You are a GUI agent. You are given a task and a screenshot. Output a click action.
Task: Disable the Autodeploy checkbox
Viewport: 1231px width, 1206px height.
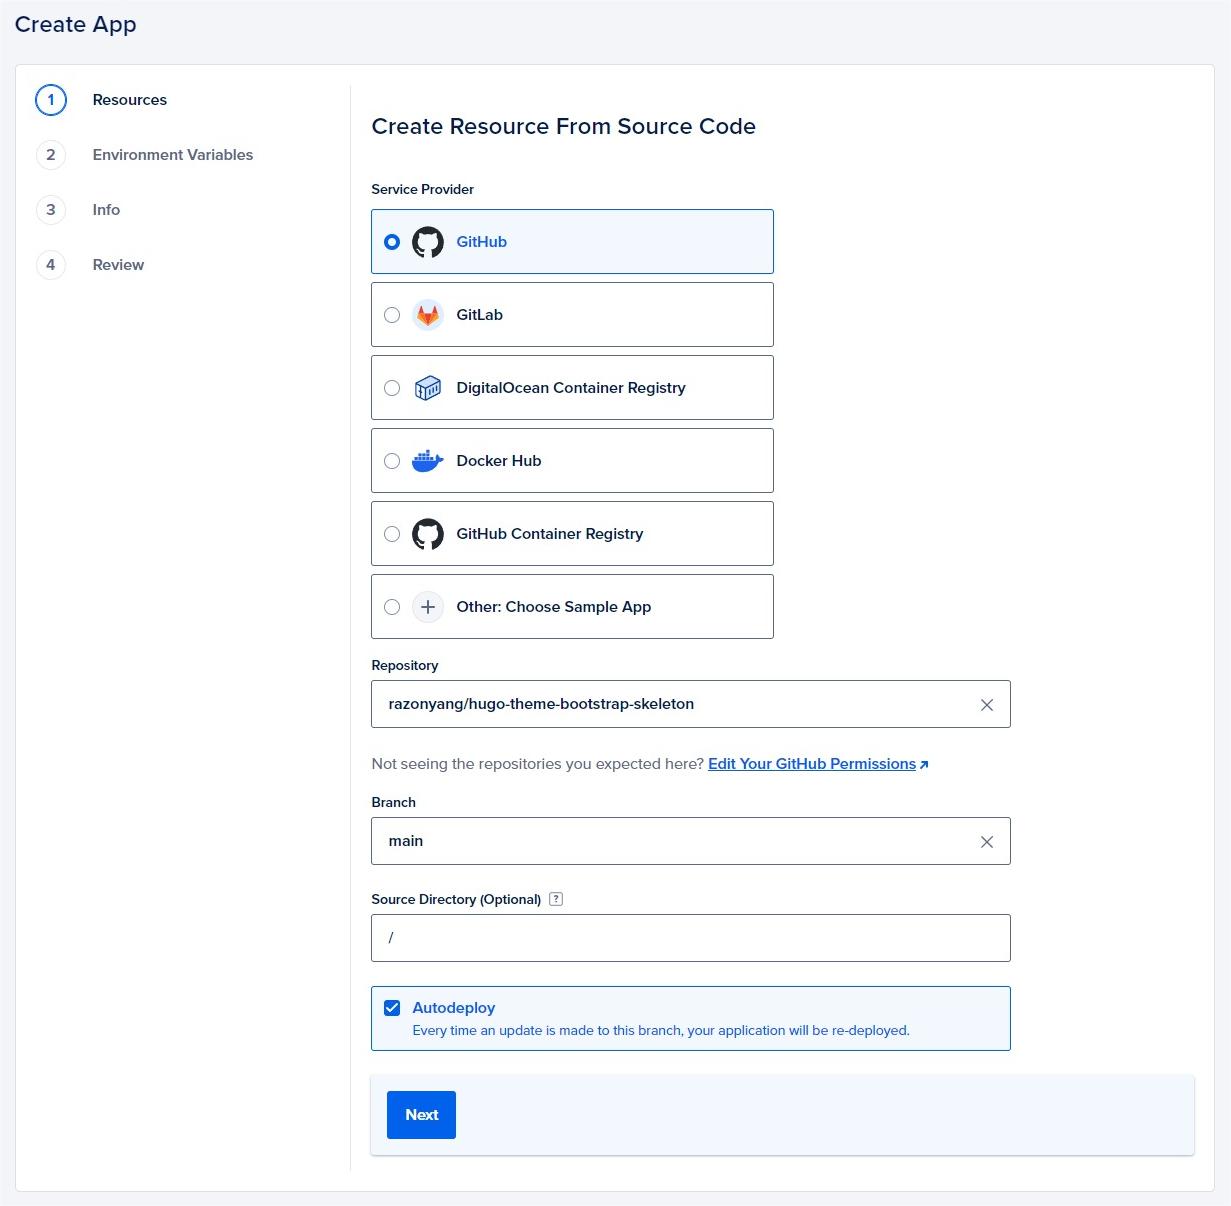point(392,1007)
